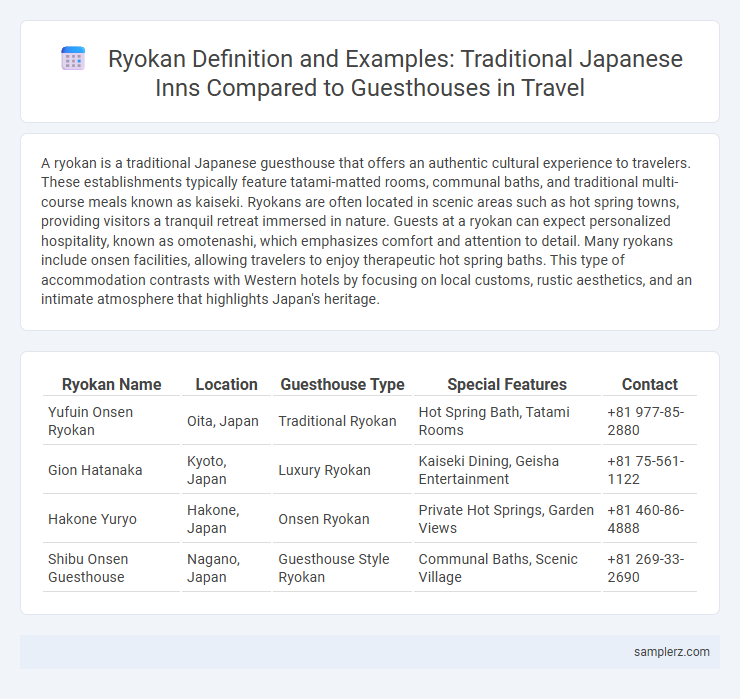This screenshot has height=699, width=740.
Task: Click the Onsen Ryokan type cell
Action: point(343,519)
